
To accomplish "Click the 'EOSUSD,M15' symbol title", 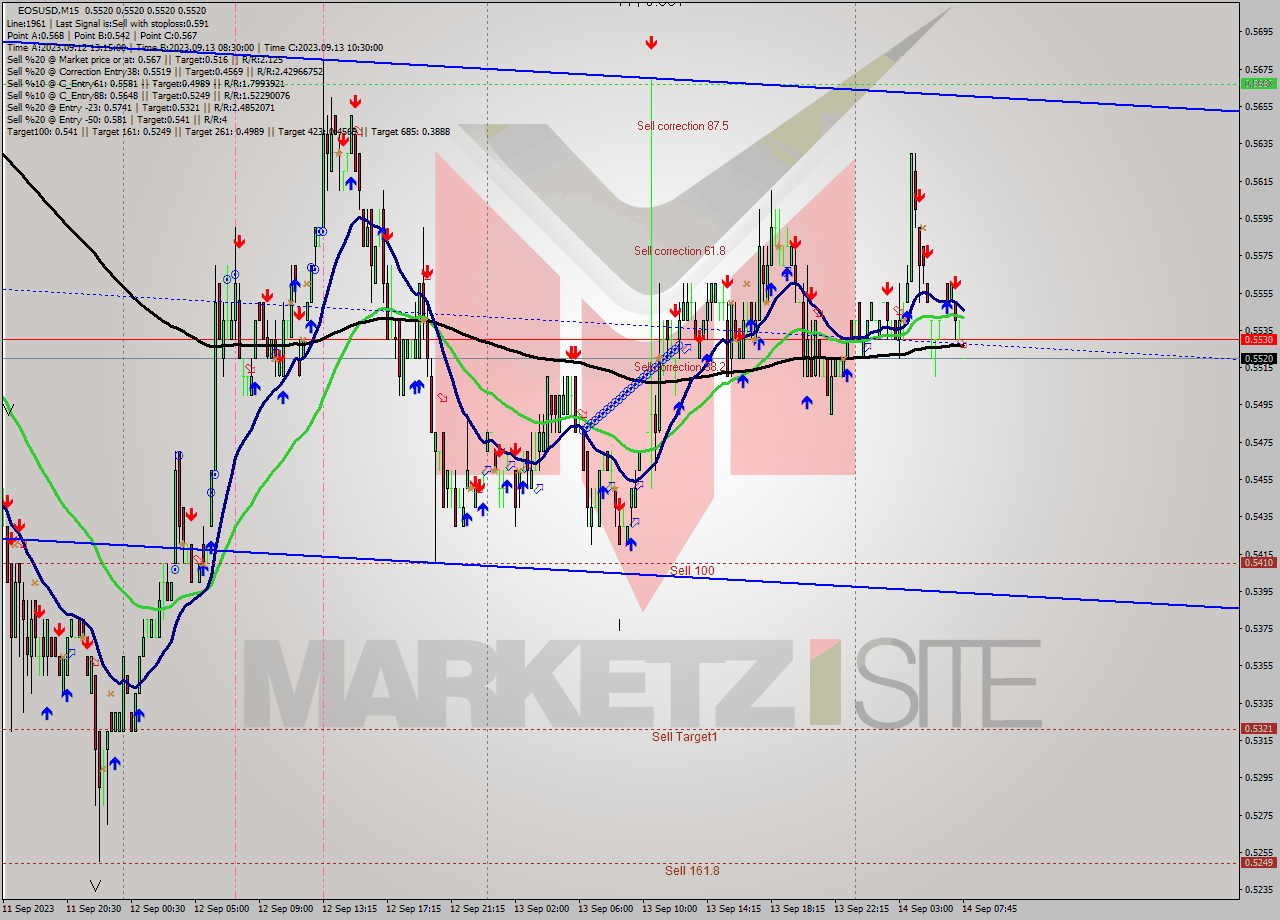I will [47, 10].
